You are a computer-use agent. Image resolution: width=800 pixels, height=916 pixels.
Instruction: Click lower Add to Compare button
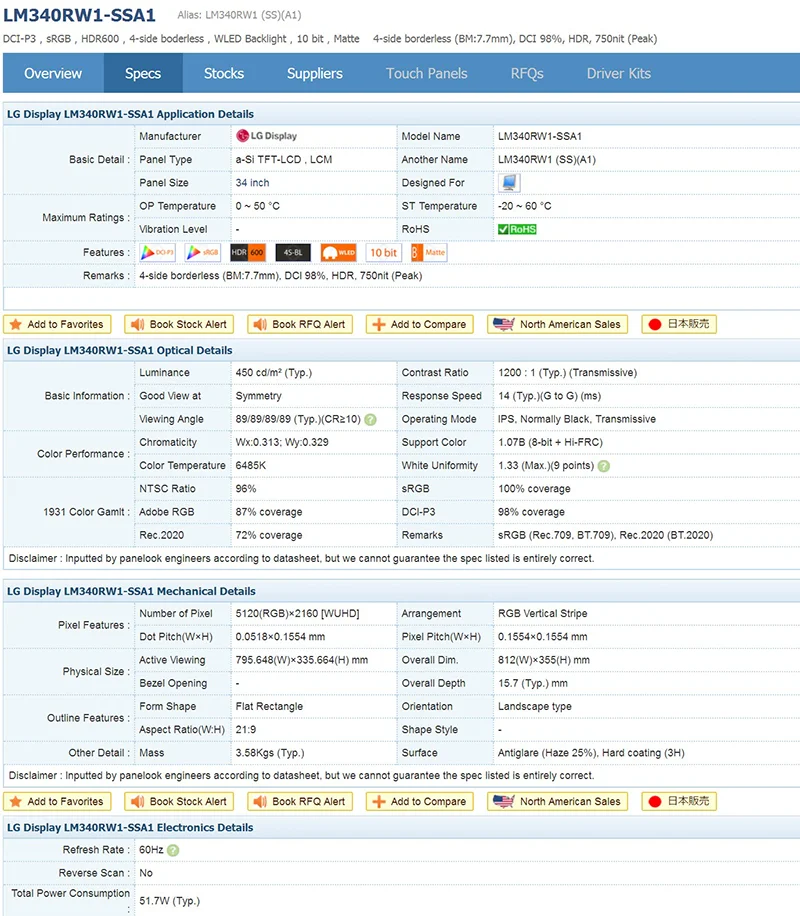pos(420,802)
